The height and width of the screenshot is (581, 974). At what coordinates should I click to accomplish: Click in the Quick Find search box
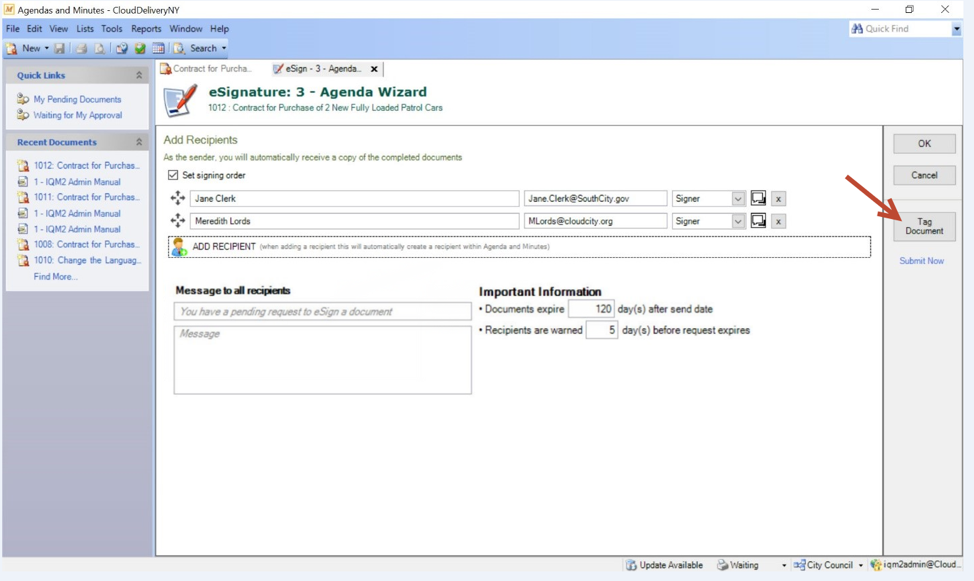point(901,29)
